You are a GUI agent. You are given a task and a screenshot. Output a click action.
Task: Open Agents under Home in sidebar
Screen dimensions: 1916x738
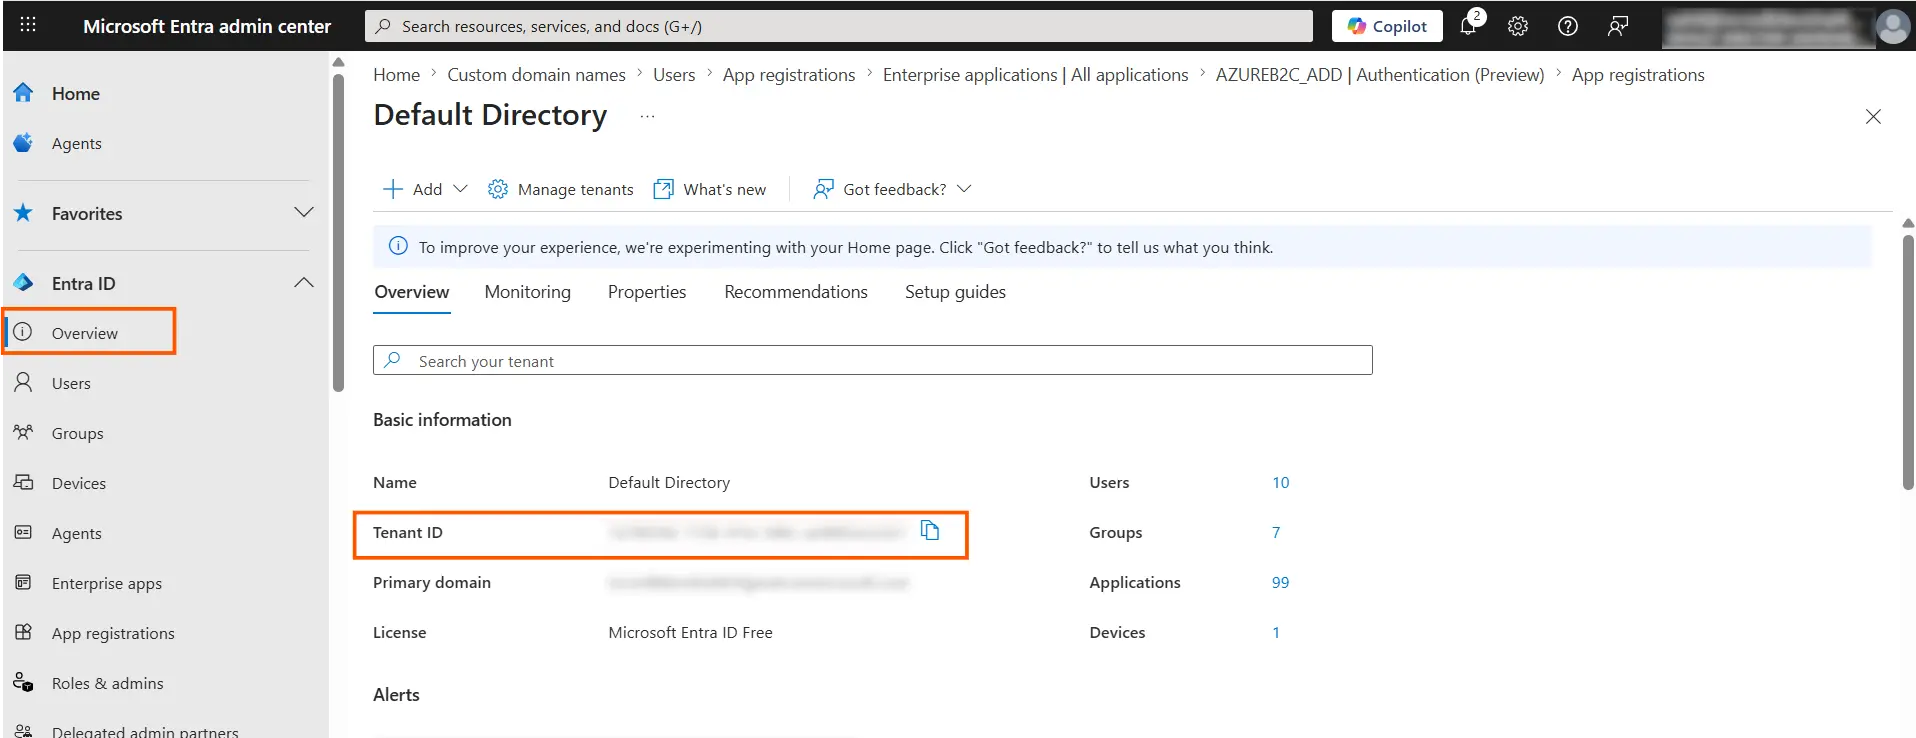[x=76, y=143]
